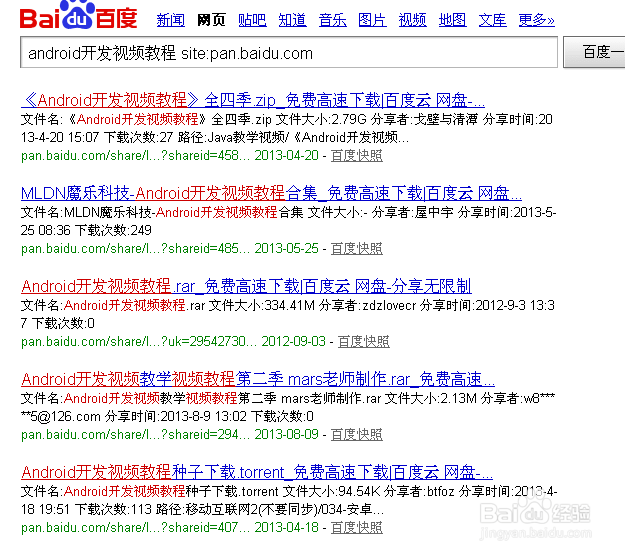Open result 《Android开发视频教程》全四季.zip

[253, 100]
